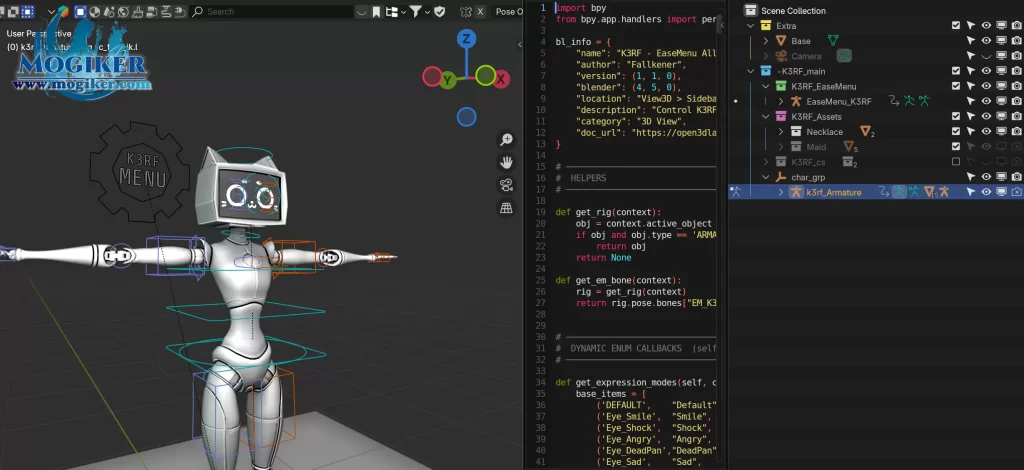The image size is (1024, 470).
Task: Click the camera data icon beside Camera row
Action: 844,56
